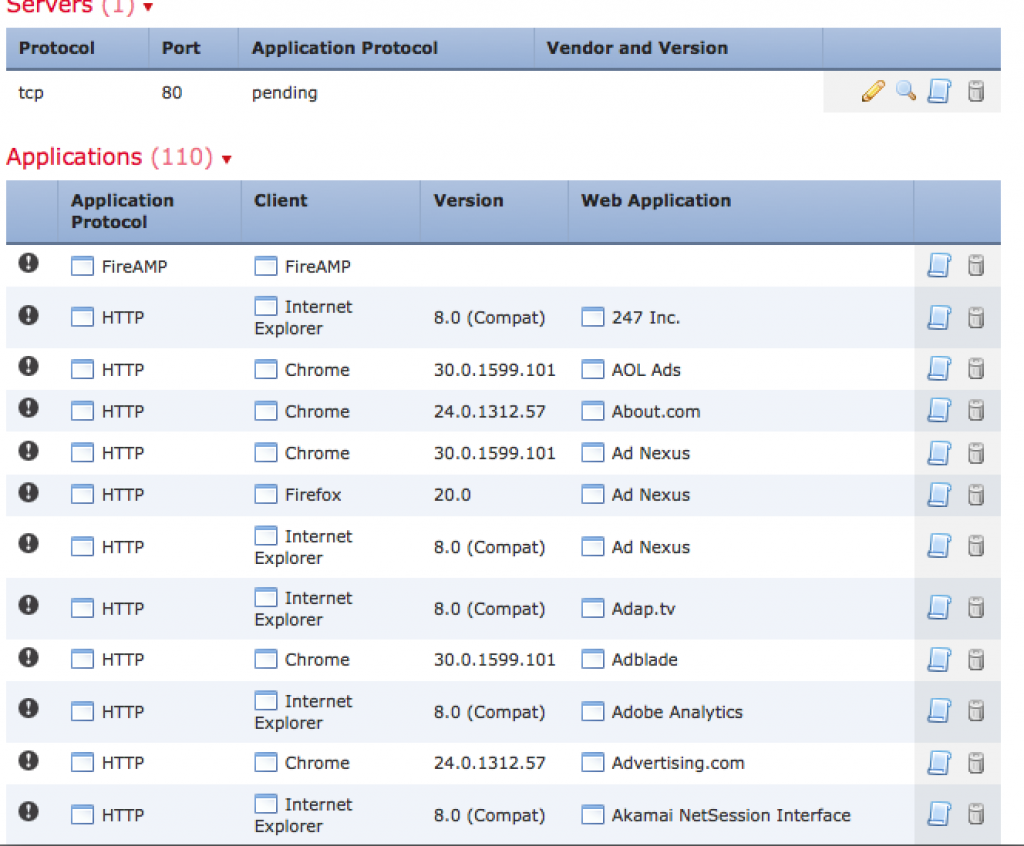
Task: Click the Web Application column header
Action: (656, 200)
